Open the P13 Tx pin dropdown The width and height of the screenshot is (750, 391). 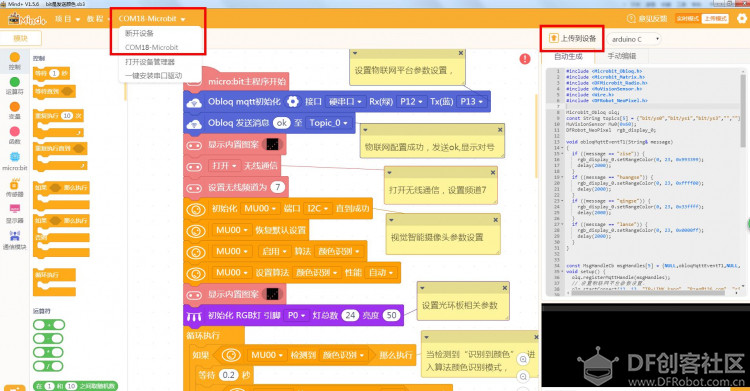[472, 101]
